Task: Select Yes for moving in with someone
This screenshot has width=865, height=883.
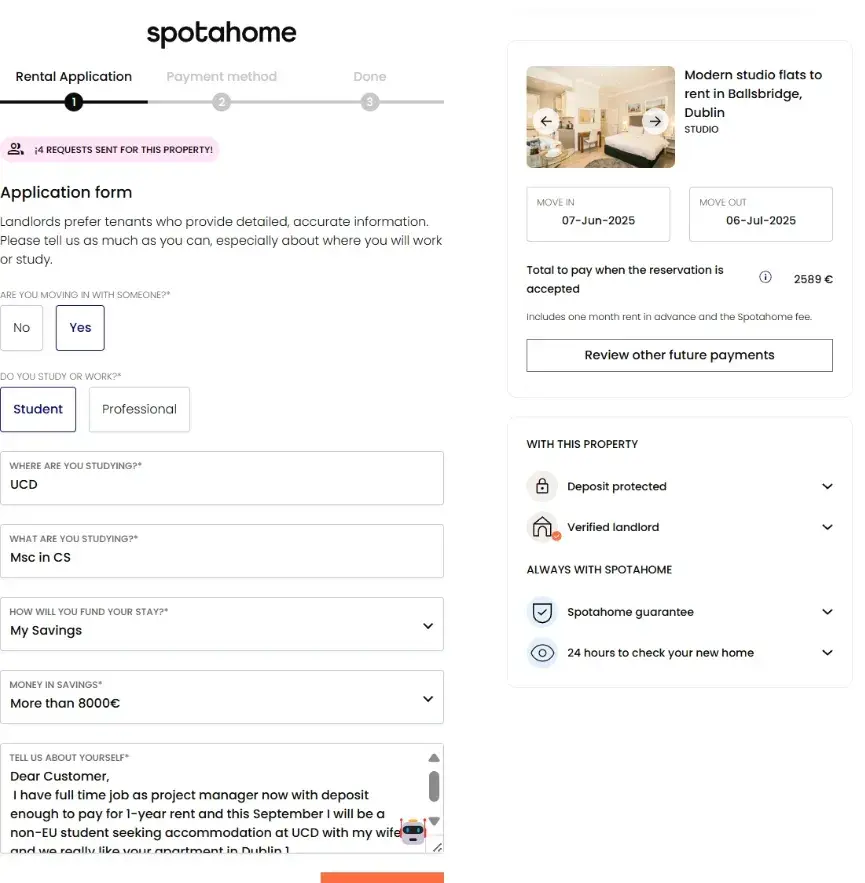Action: (x=80, y=328)
